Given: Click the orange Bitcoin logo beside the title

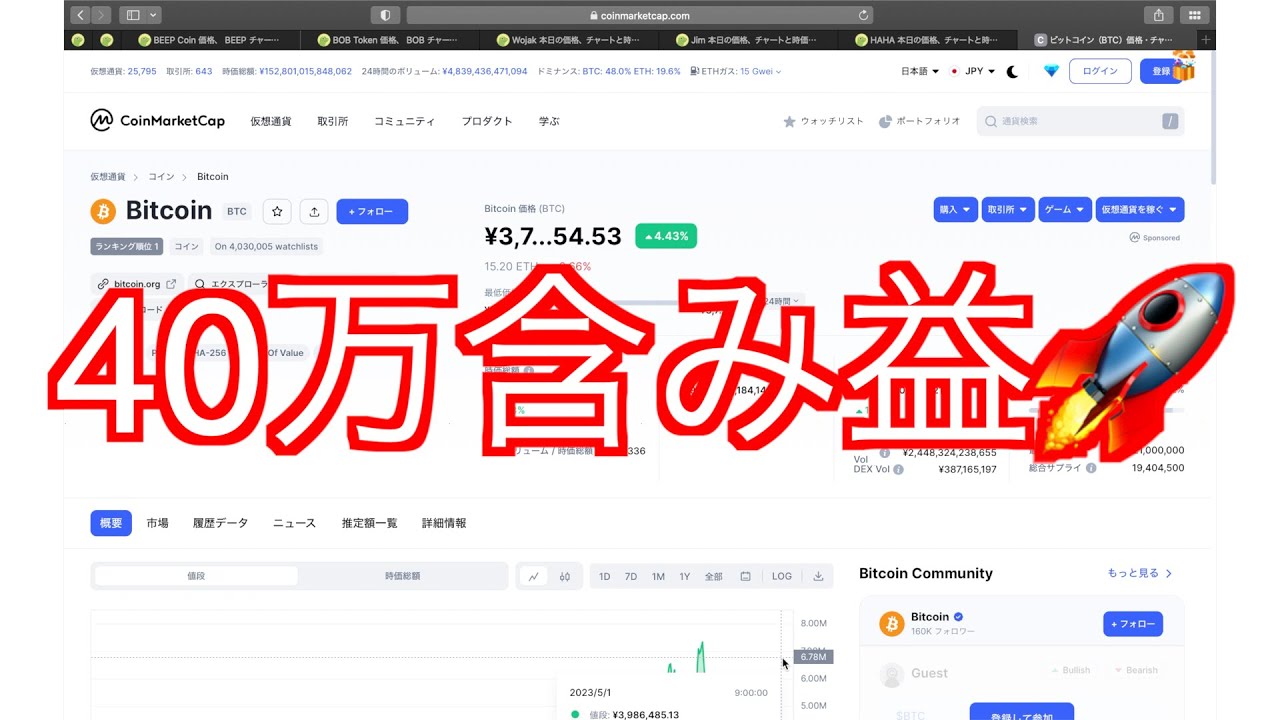Looking at the screenshot, I should pyautogui.click(x=104, y=211).
